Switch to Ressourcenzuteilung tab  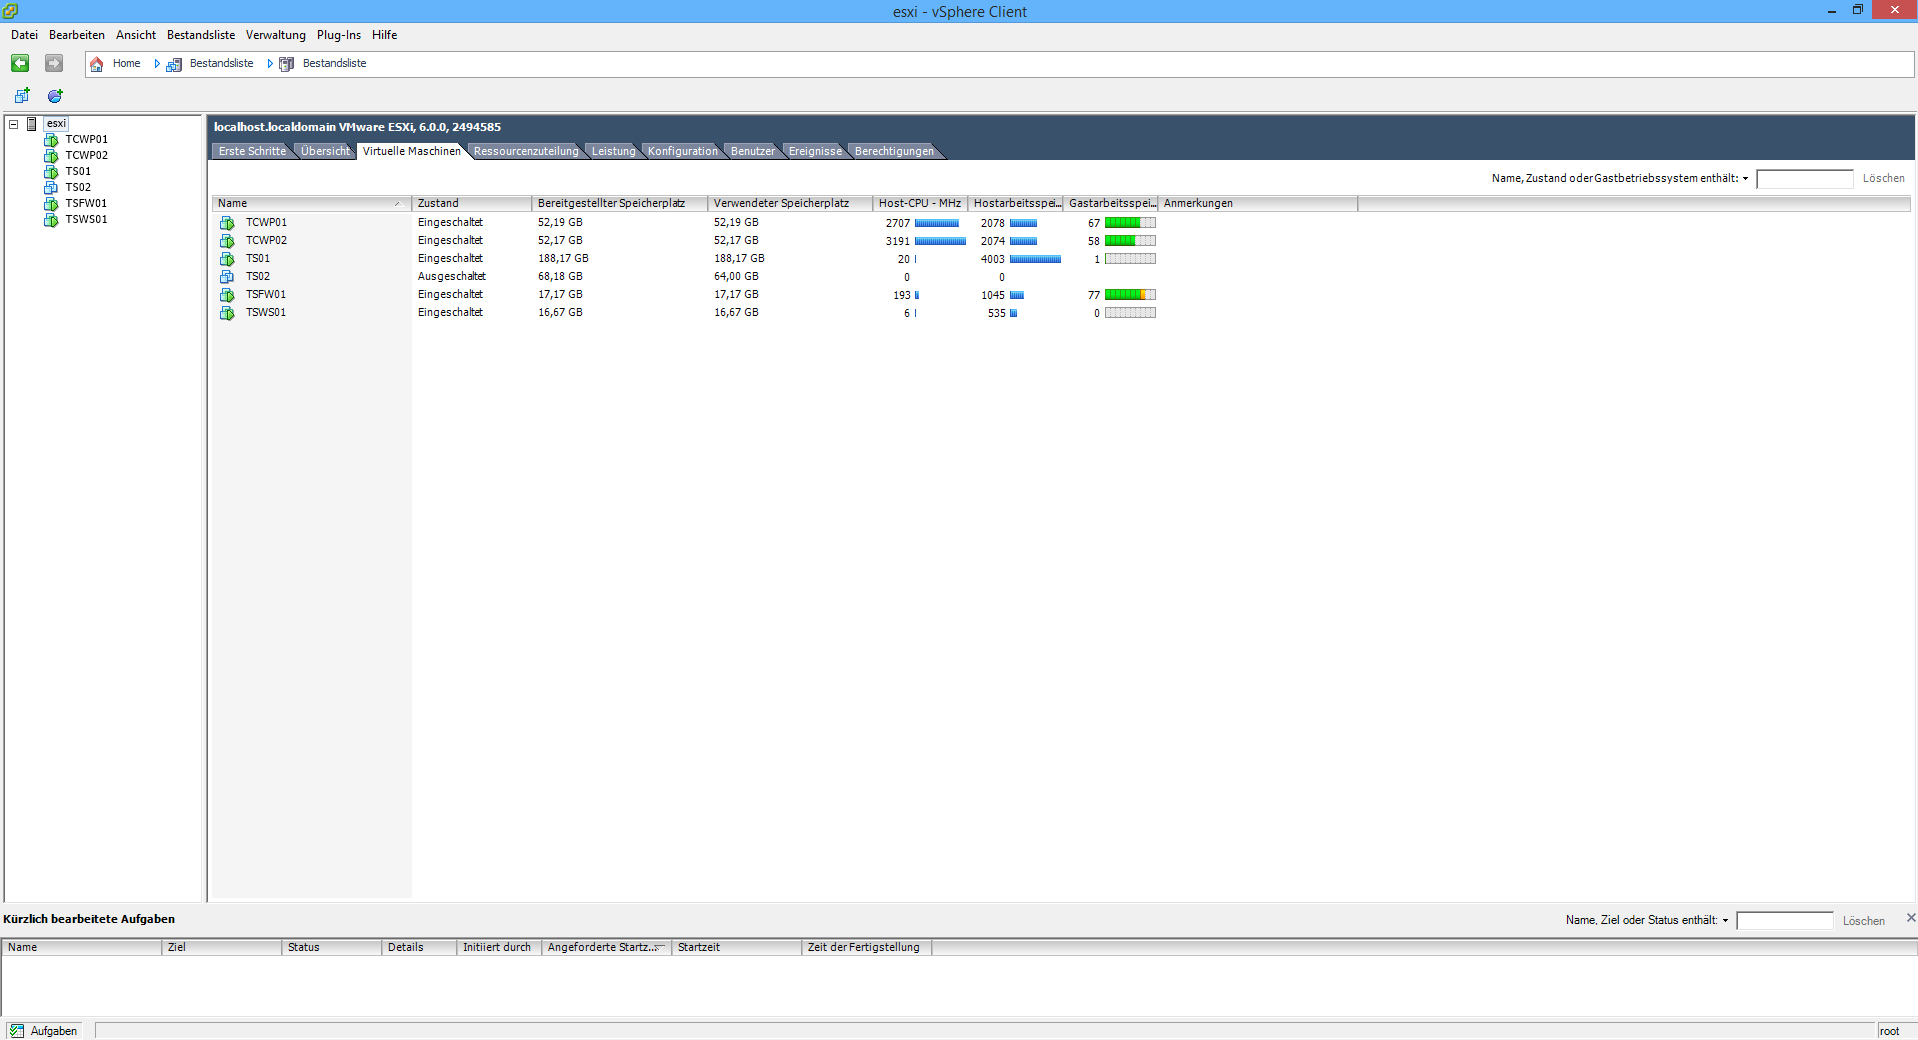point(526,151)
